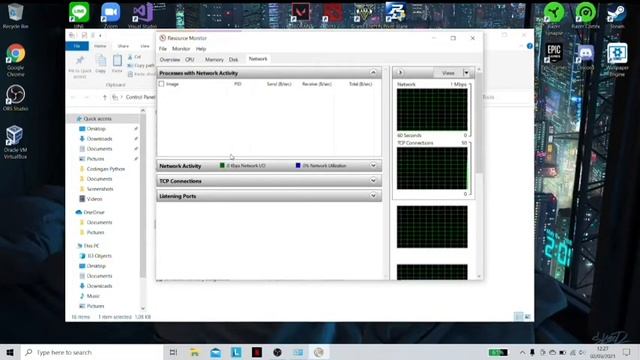Click the Up arrow in the File Explorer address bar
The height and width of the screenshot is (360, 640).
[x=104, y=97]
